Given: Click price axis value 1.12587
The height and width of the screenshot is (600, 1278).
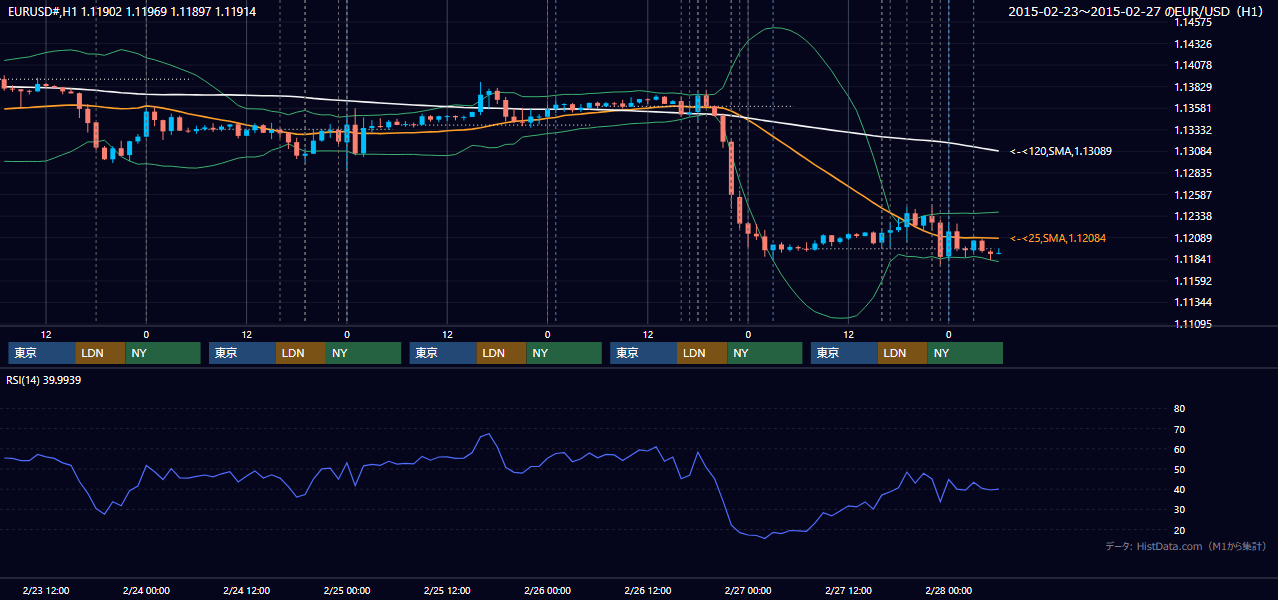Looking at the screenshot, I should click(x=1192, y=195).
